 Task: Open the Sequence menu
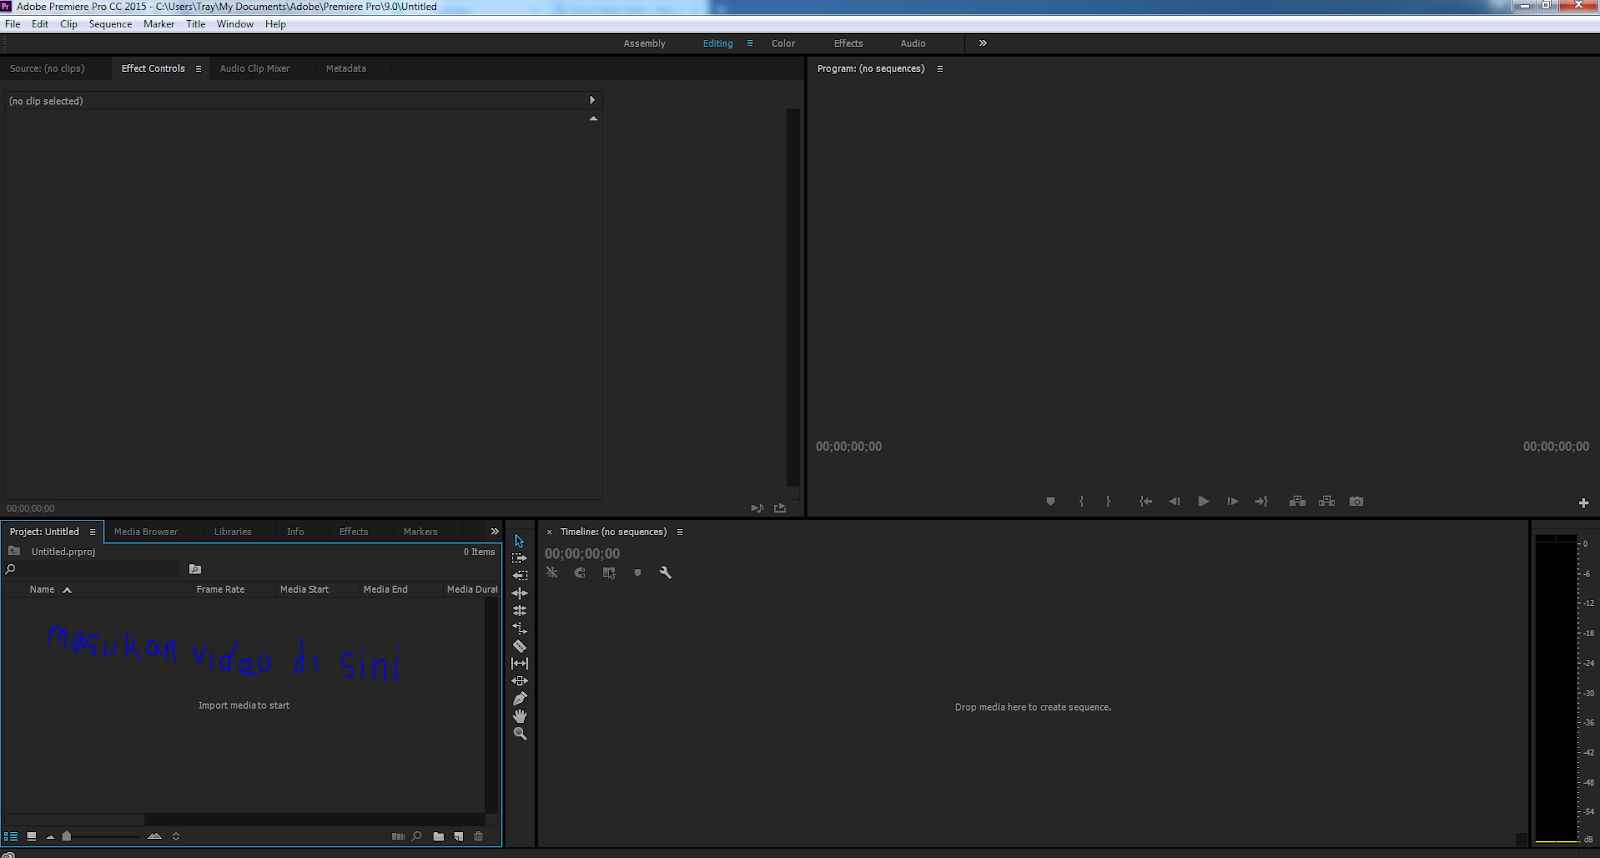click(110, 24)
